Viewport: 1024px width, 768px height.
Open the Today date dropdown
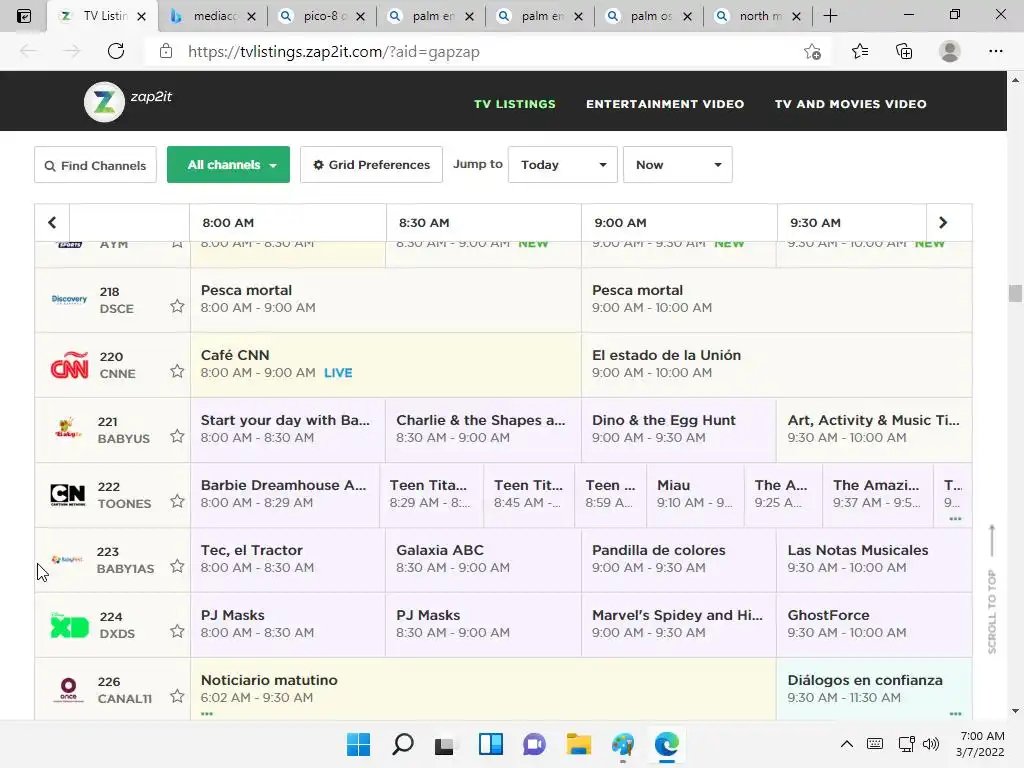click(x=563, y=165)
